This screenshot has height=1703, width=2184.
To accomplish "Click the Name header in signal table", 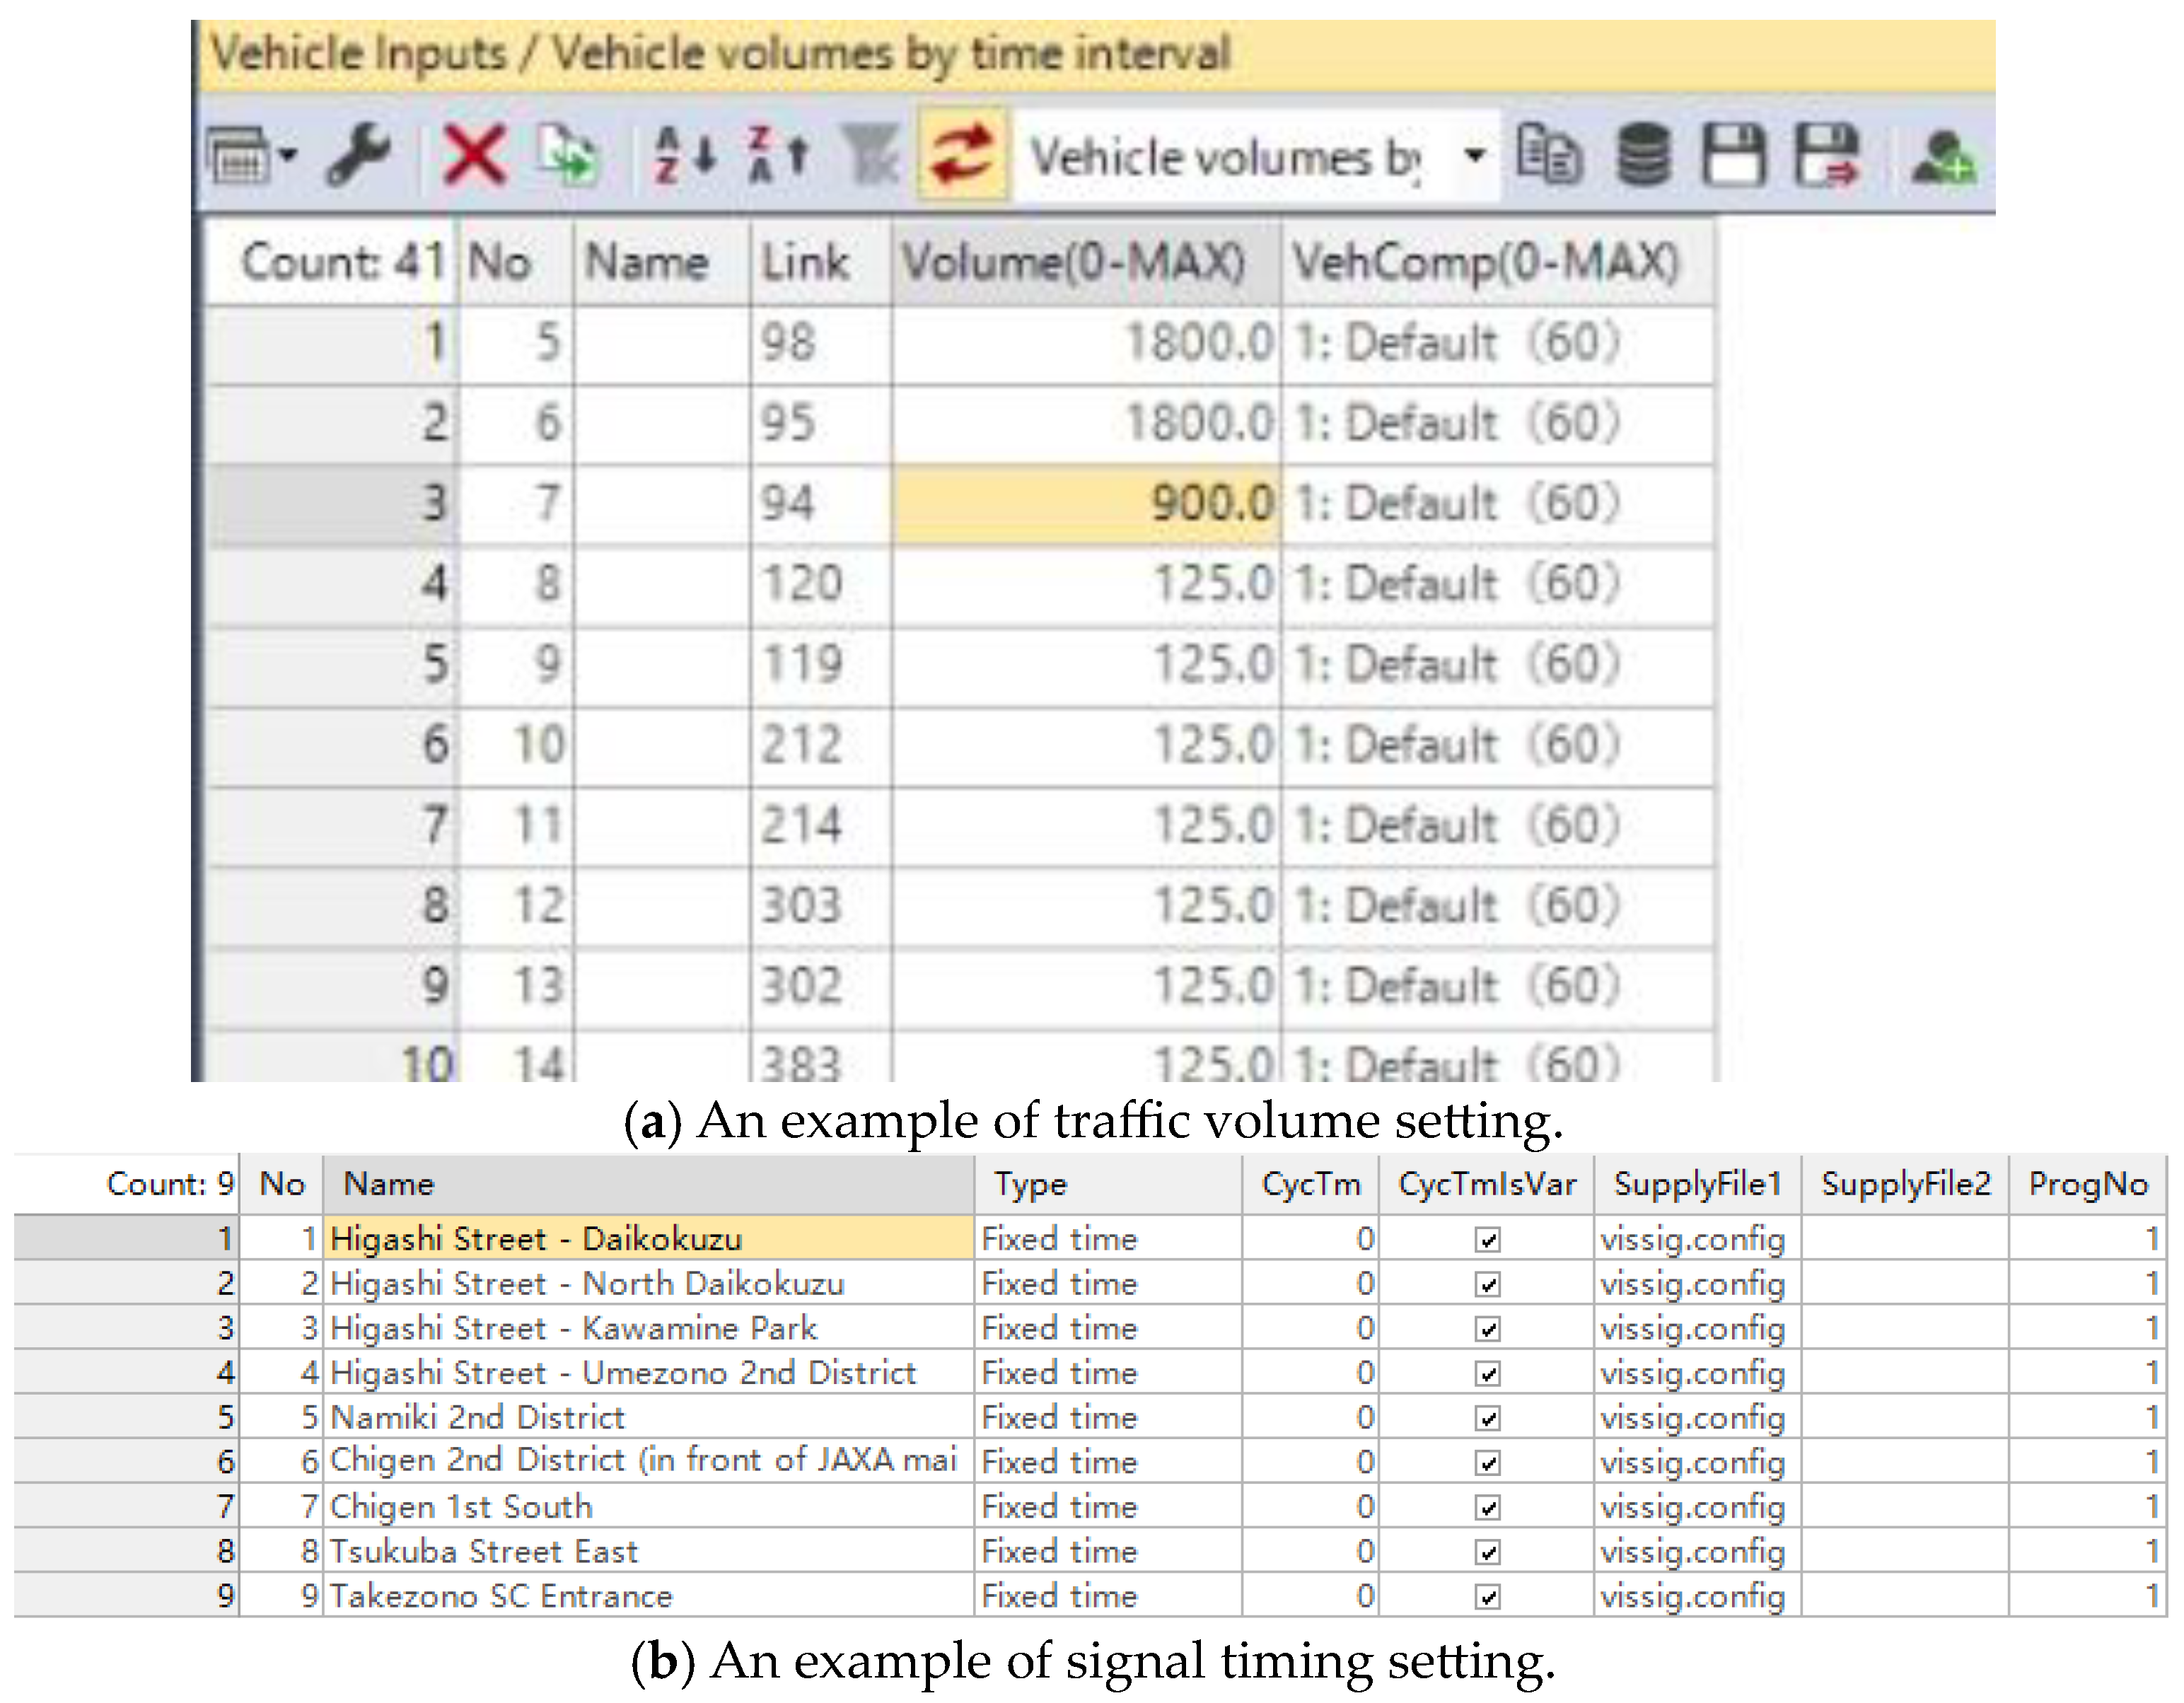I will [x=648, y=1184].
